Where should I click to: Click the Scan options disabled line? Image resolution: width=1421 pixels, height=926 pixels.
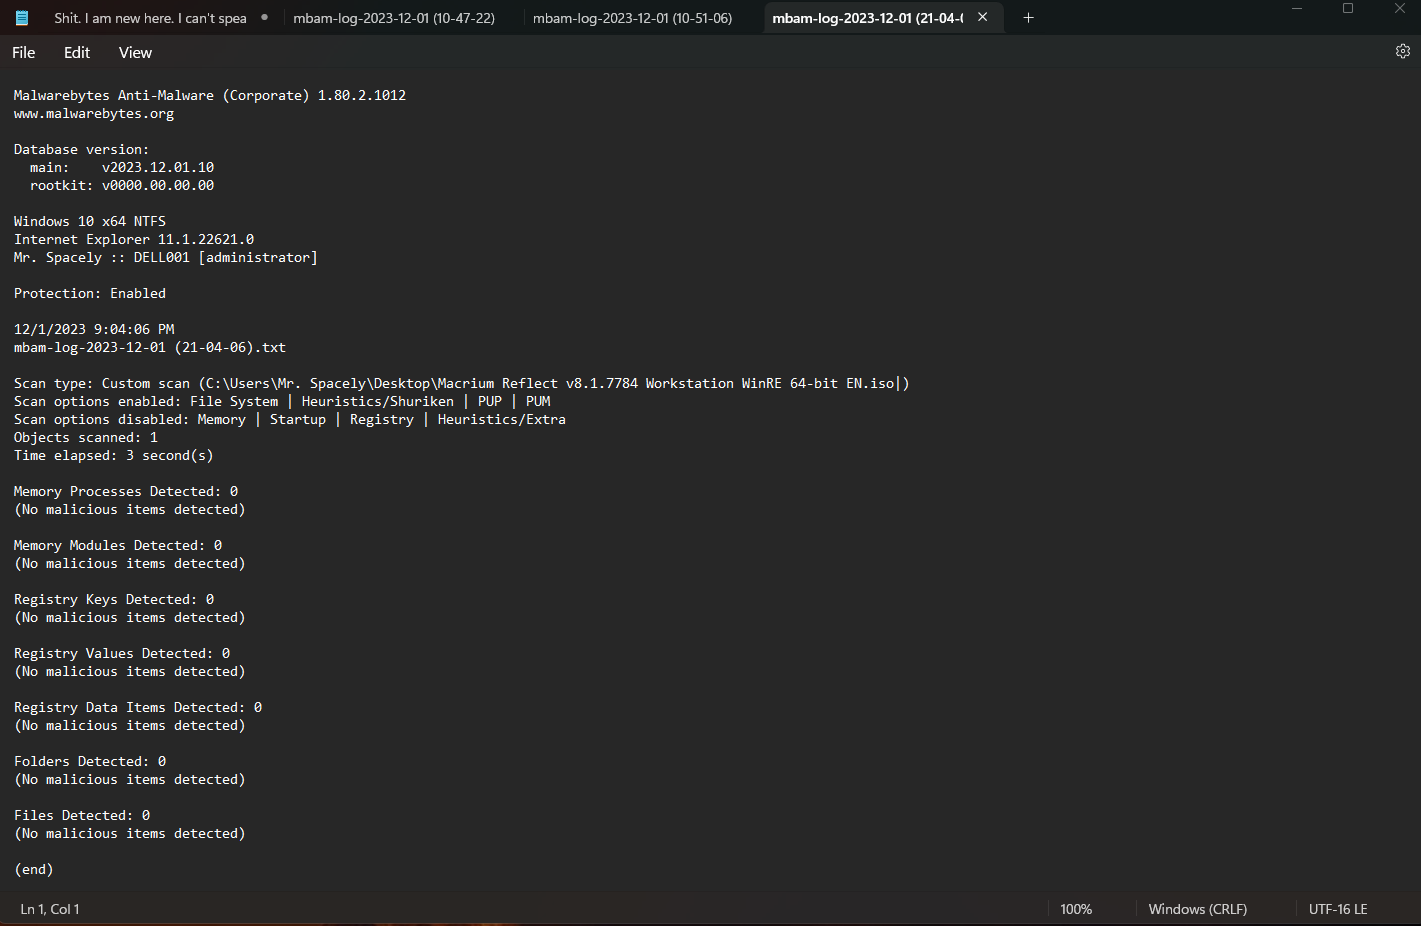pyautogui.click(x=290, y=420)
